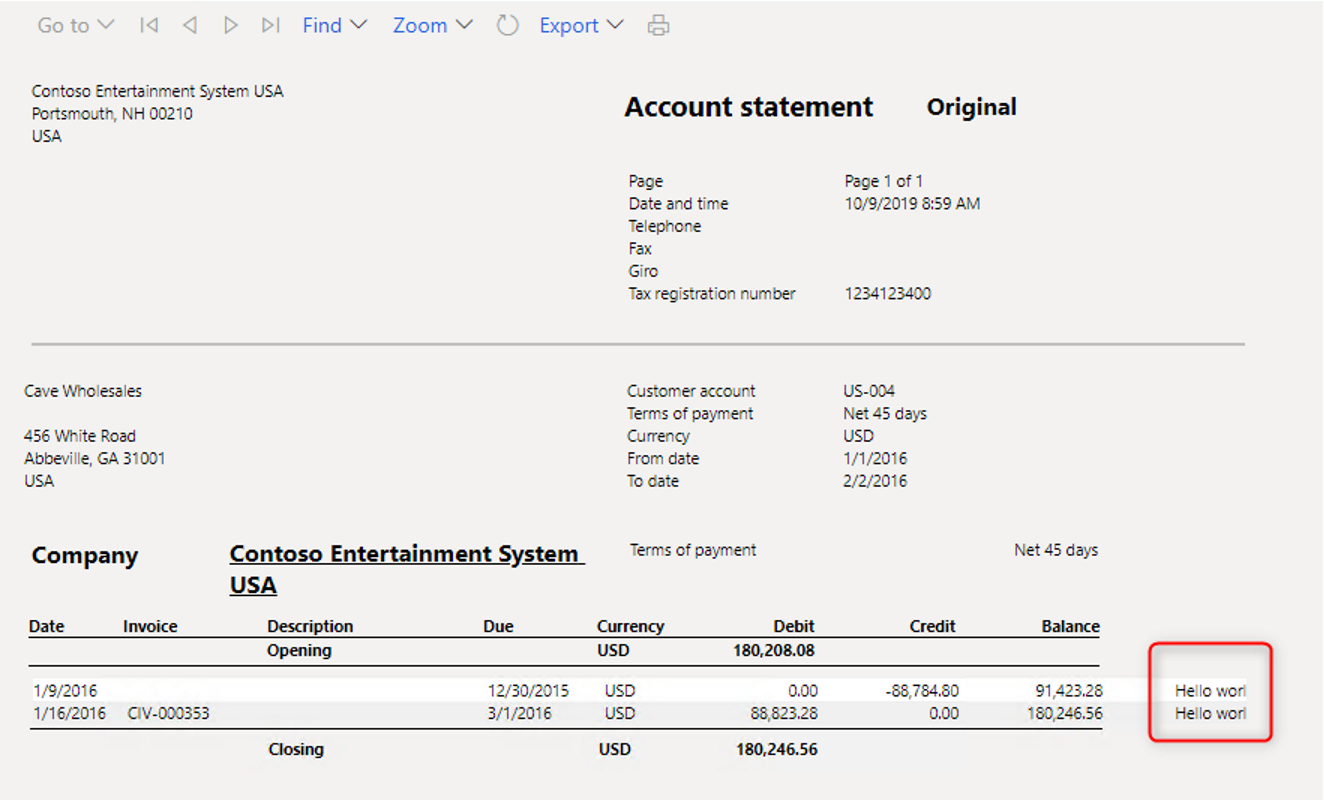Click the Tax registration number label
This screenshot has width=1324, height=800.
tap(712, 294)
